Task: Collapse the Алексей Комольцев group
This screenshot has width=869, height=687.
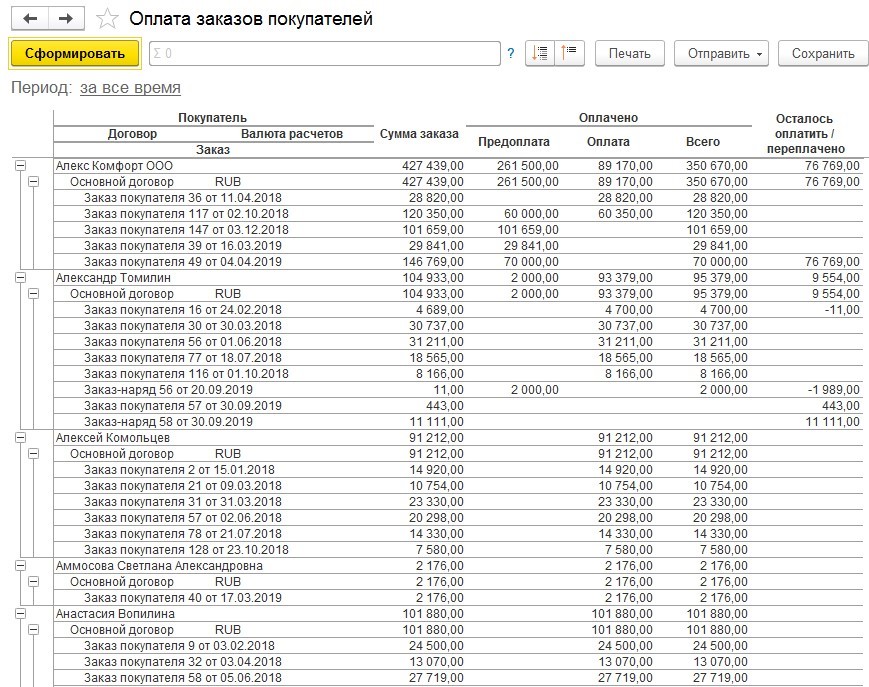Action: pos(20,438)
